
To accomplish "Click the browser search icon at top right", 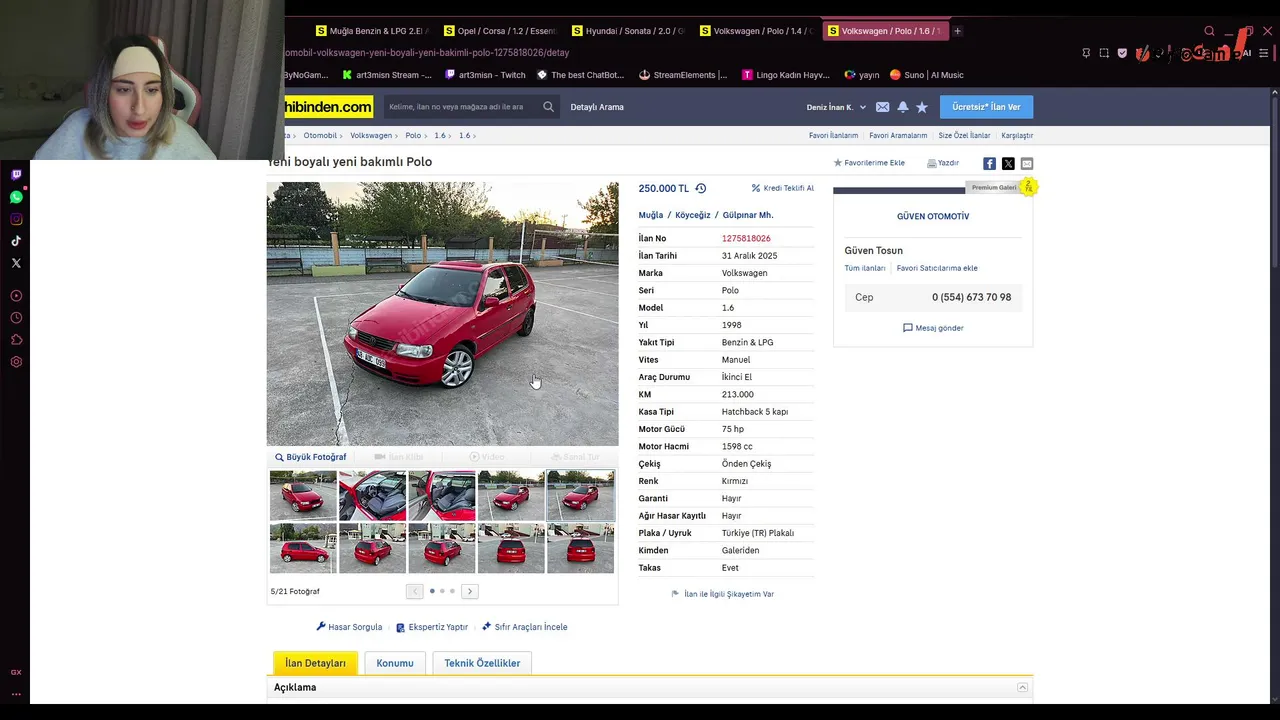I will coord(1209,31).
